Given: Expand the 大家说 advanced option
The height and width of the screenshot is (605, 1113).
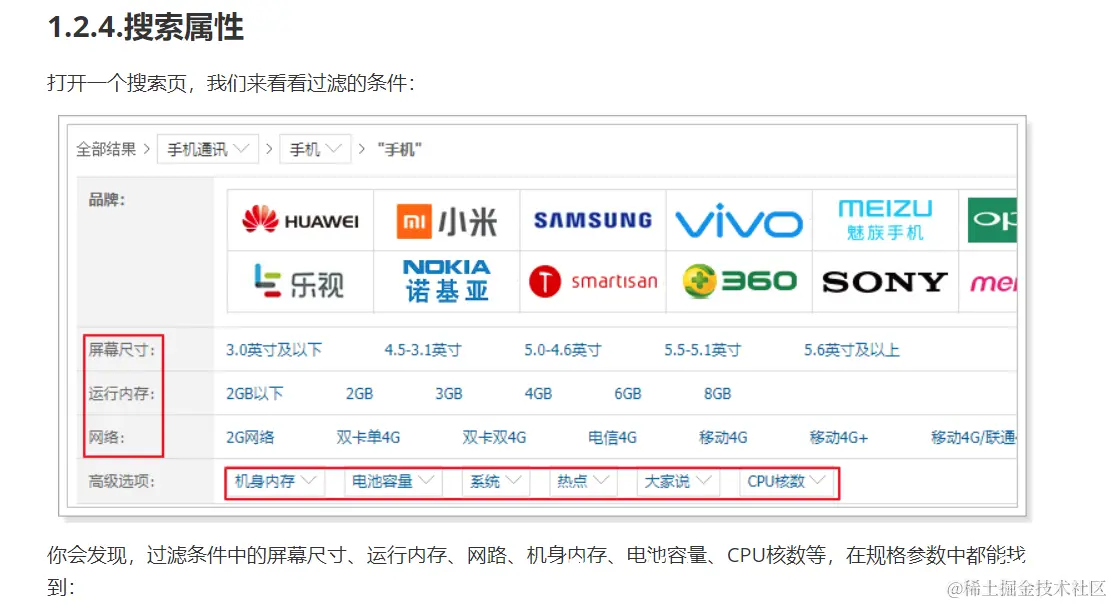Looking at the screenshot, I should [x=678, y=481].
